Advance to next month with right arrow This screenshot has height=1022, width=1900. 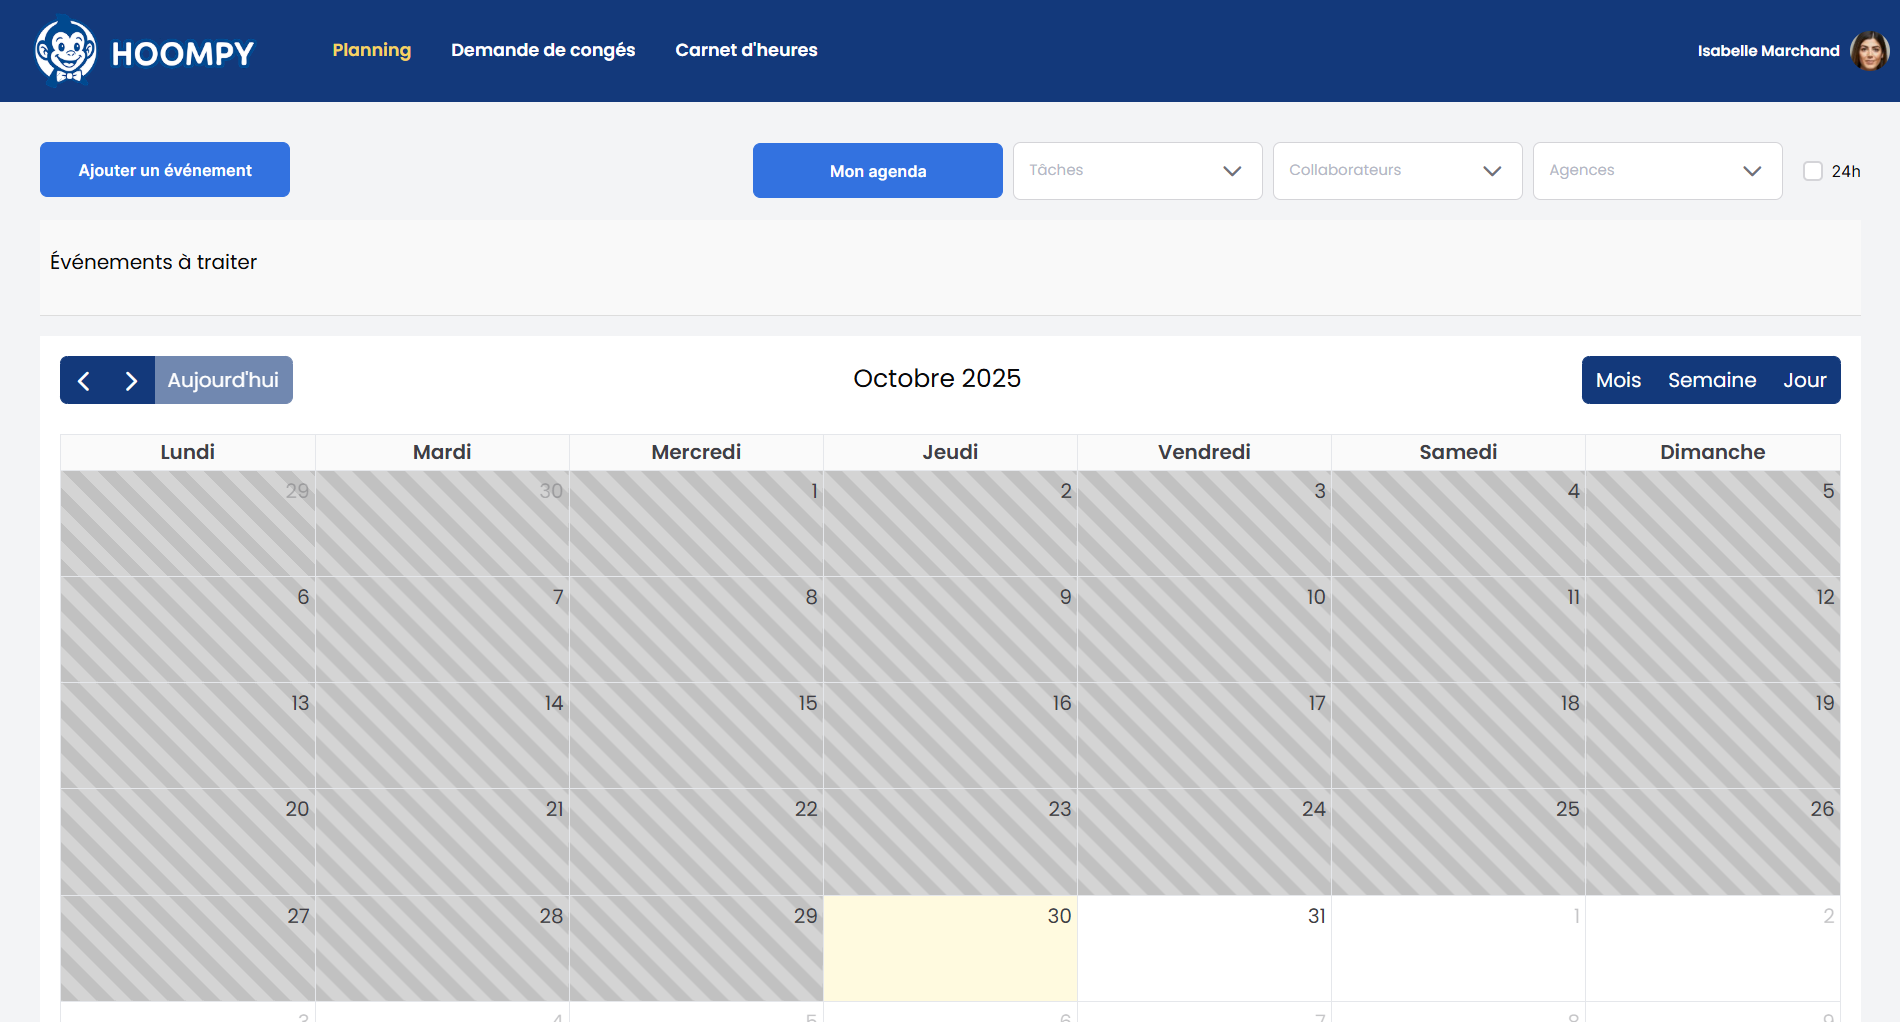point(131,381)
